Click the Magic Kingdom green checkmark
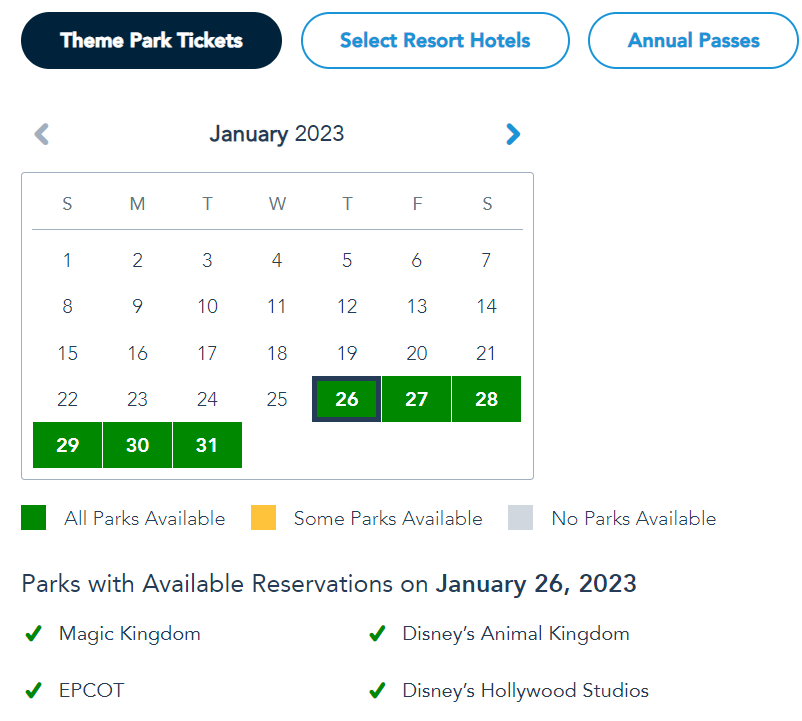The image size is (802, 721). click(x=33, y=634)
